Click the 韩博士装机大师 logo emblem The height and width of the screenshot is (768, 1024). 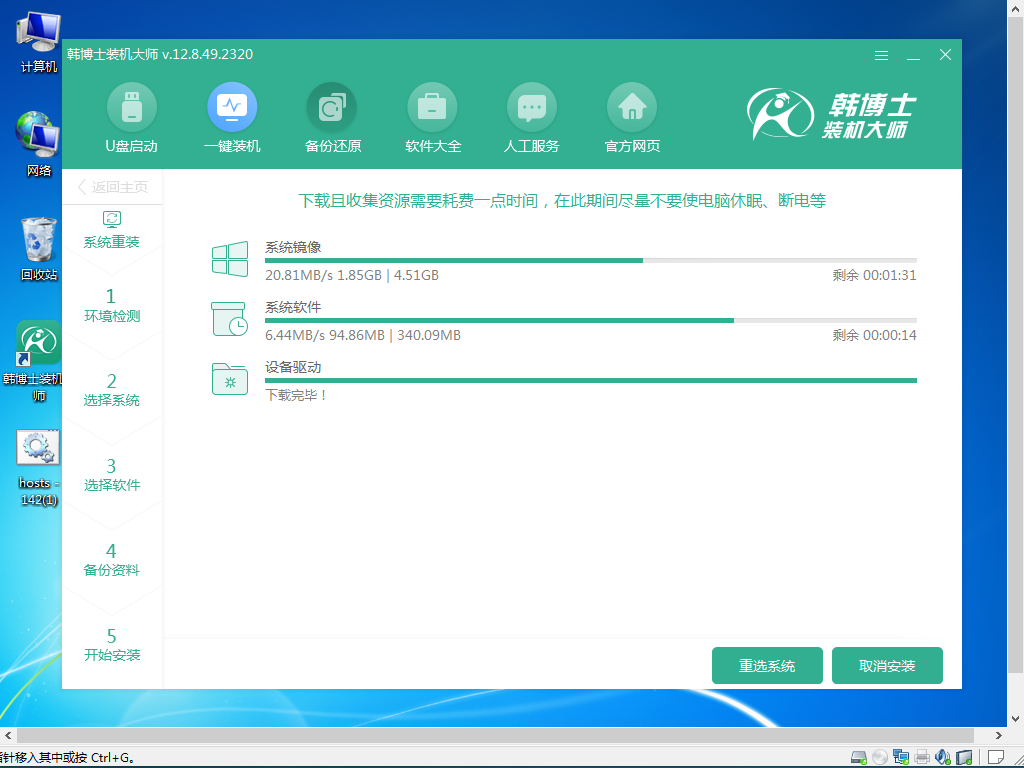[x=779, y=114]
